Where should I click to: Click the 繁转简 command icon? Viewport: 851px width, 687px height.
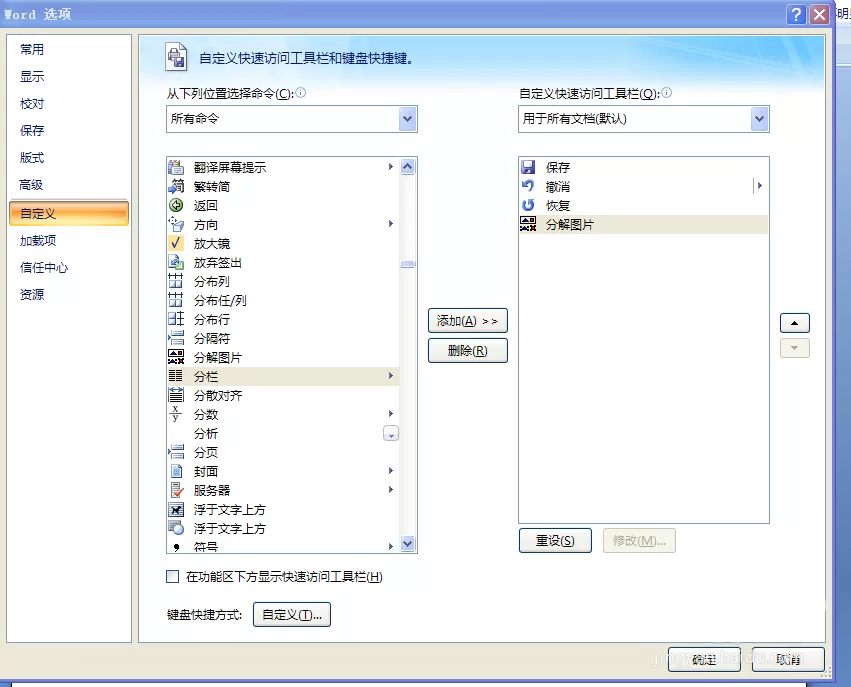176,186
